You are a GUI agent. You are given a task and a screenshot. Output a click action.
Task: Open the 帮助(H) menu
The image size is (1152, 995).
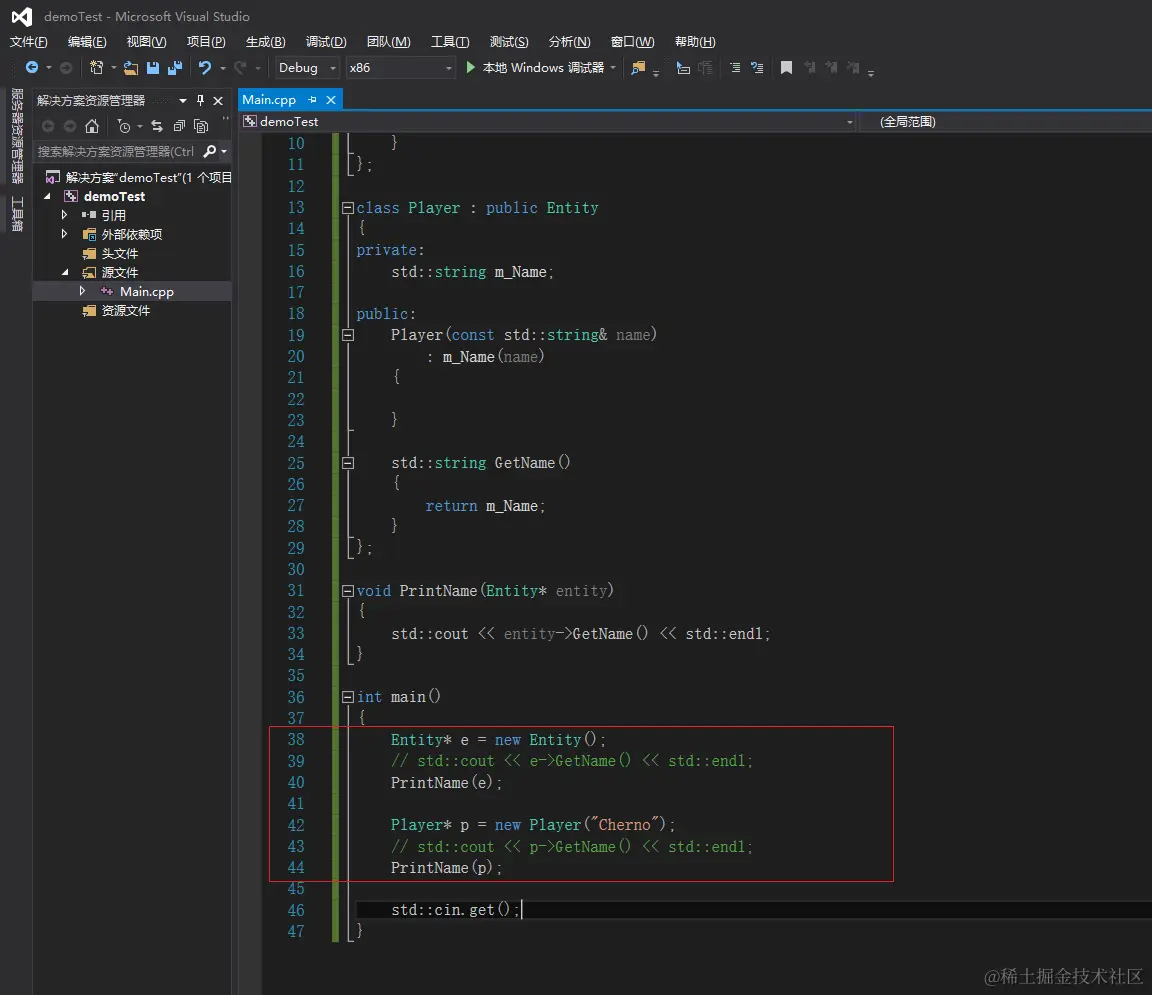695,42
